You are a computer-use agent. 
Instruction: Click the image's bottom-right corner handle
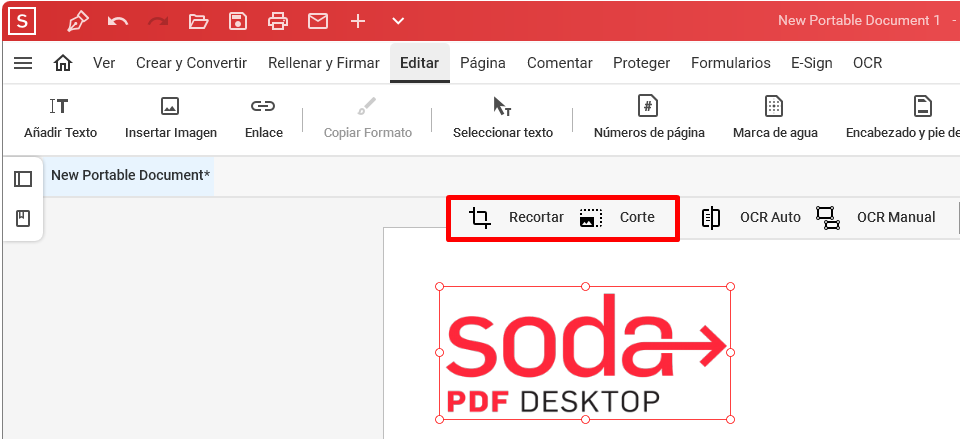coord(730,419)
